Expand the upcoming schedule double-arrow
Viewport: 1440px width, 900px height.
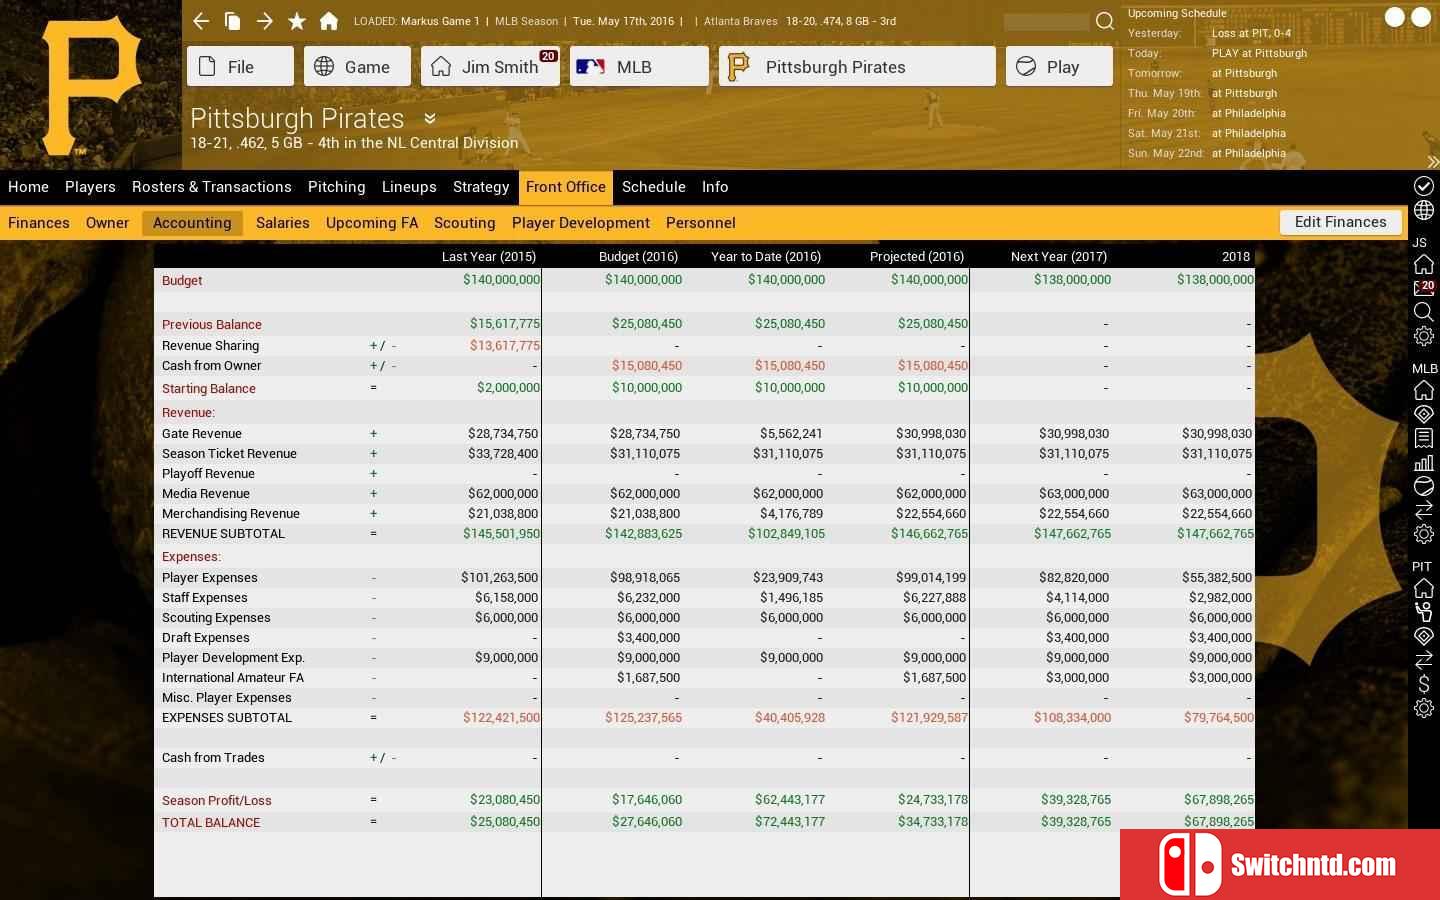pyautogui.click(x=1432, y=162)
